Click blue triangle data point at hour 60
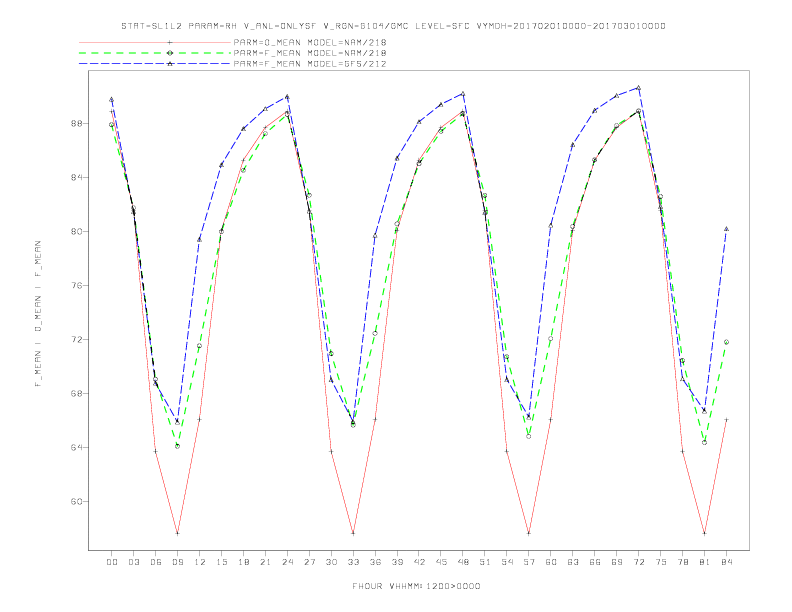The height and width of the screenshot is (612, 792). click(x=551, y=225)
